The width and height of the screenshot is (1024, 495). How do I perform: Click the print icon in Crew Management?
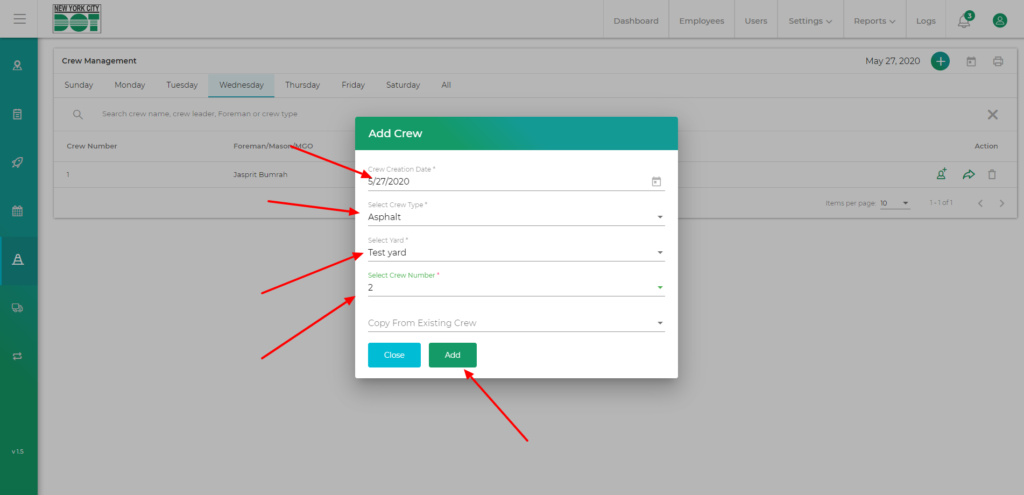(997, 62)
